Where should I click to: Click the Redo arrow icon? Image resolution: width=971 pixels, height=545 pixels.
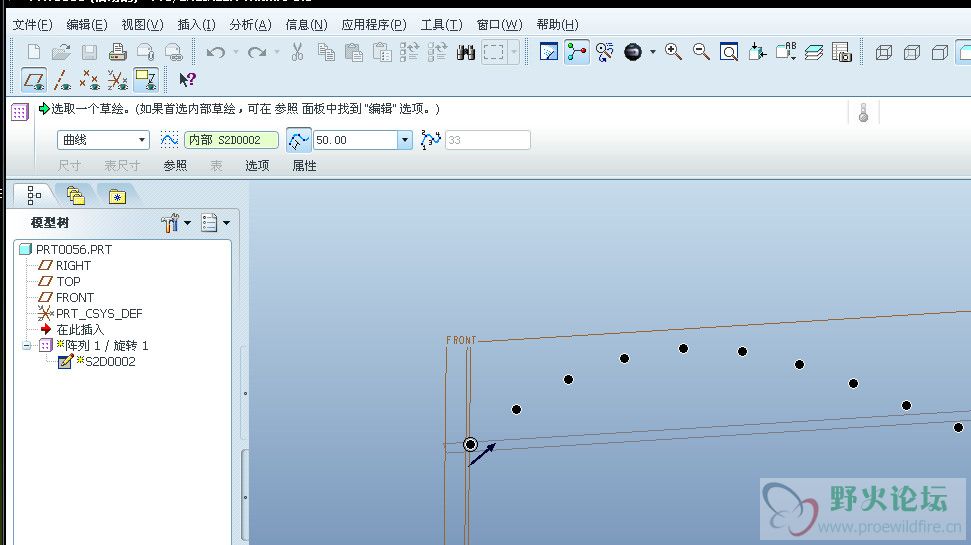point(256,52)
